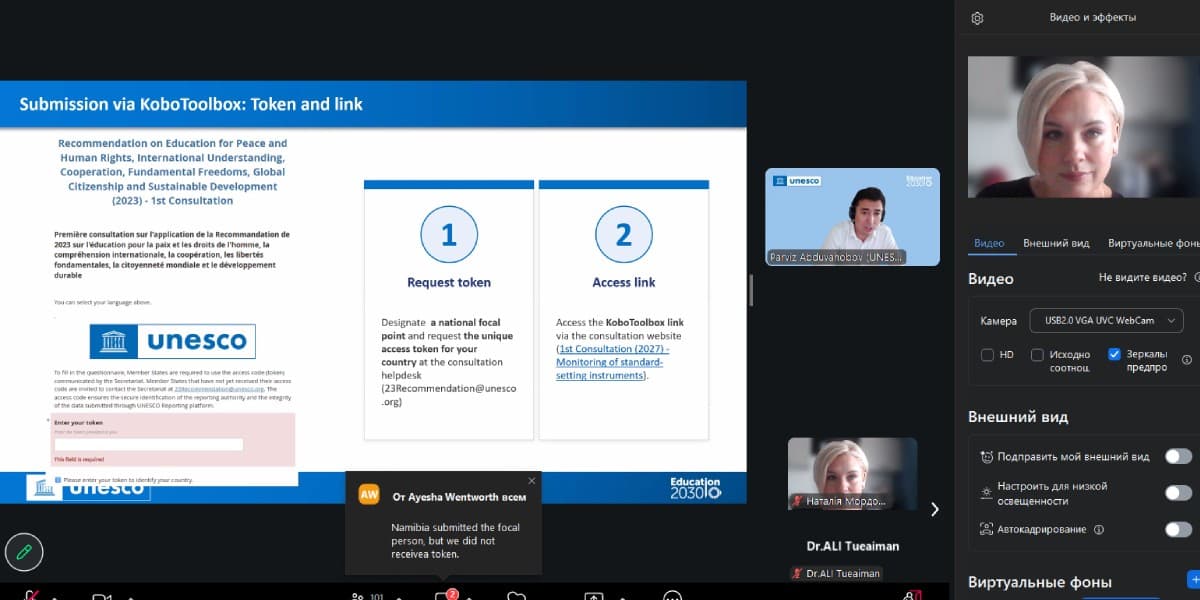Toggle Подправить мой внешний вид switch
The image size is (1200, 600).
coord(1178,457)
